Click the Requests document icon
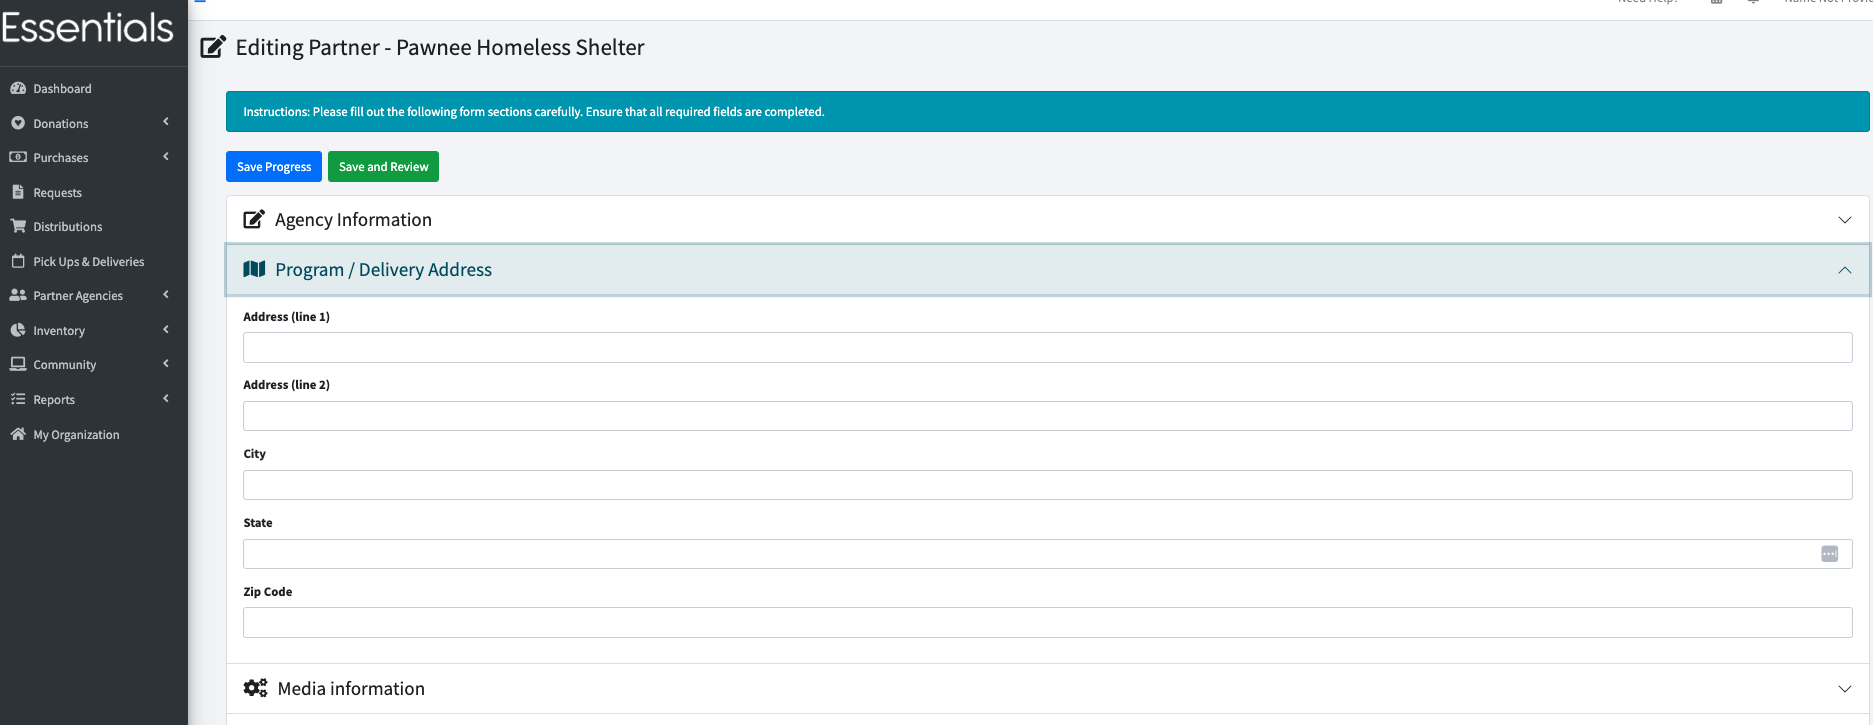Screen dimensions: 1873x725 click(x=18, y=192)
